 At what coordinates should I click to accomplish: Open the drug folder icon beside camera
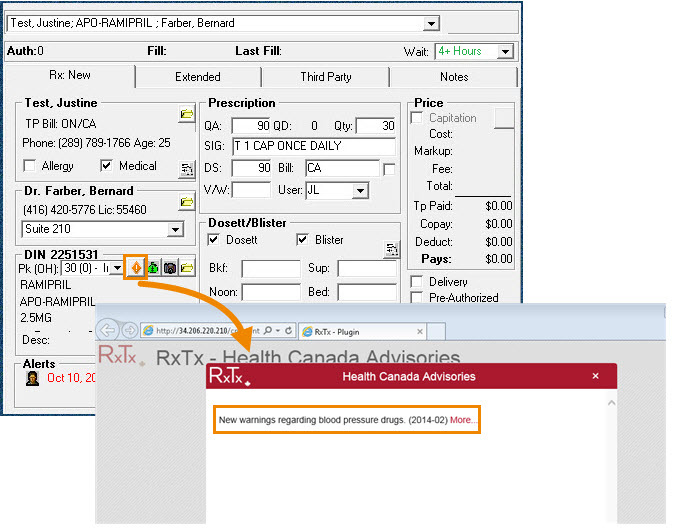(x=187, y=268)
